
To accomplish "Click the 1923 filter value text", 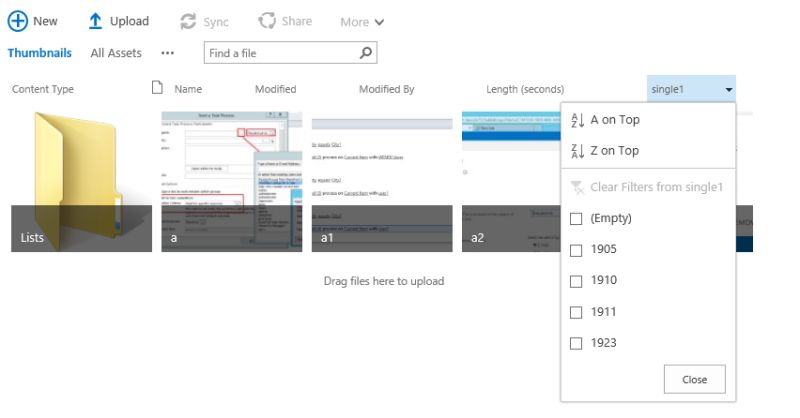I will [604, 342].
